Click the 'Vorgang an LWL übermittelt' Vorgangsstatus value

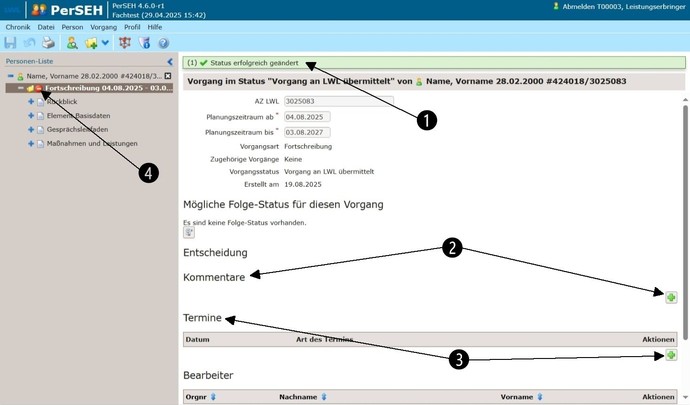click(329, 172)
